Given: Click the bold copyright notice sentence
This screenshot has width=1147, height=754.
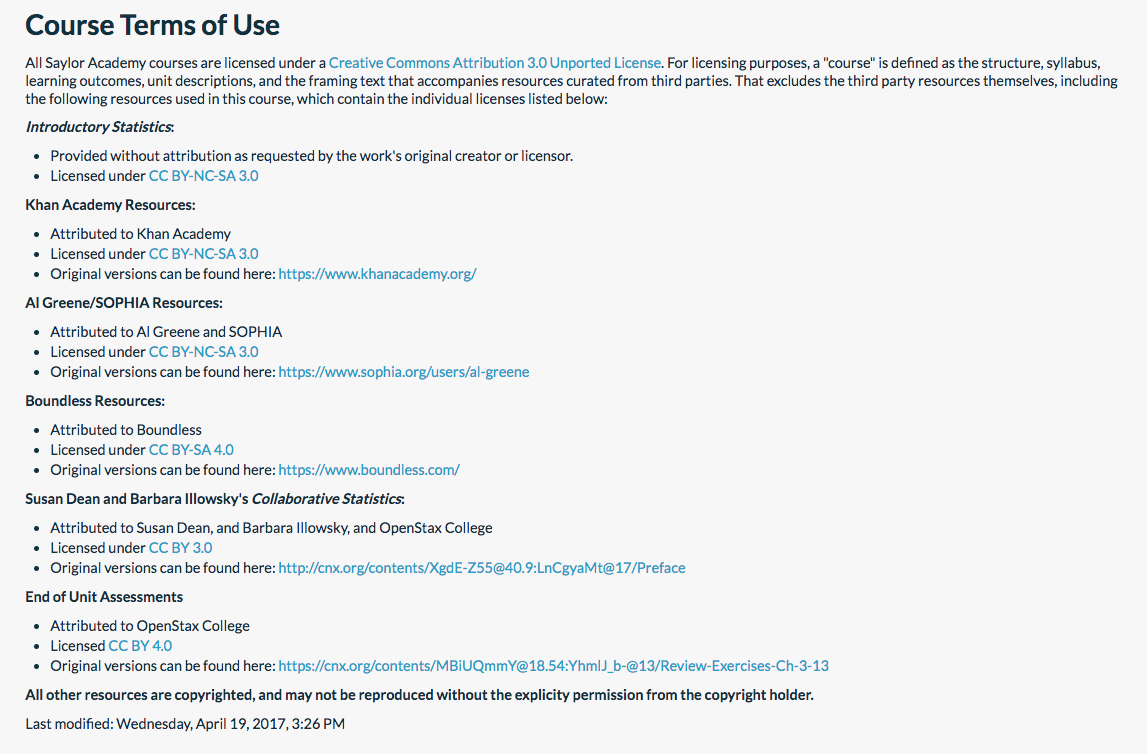Looking at the screenshot, I should [x=419, y=695].
